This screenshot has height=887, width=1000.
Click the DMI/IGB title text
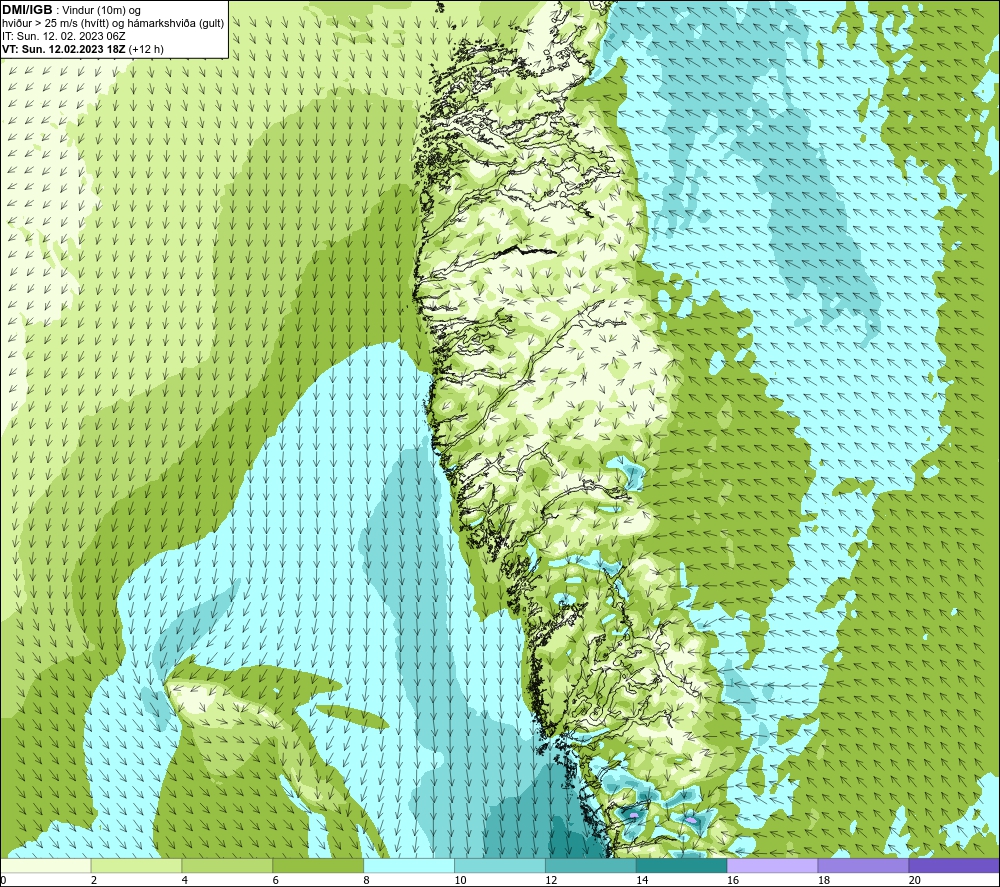[x=27, y=10]
